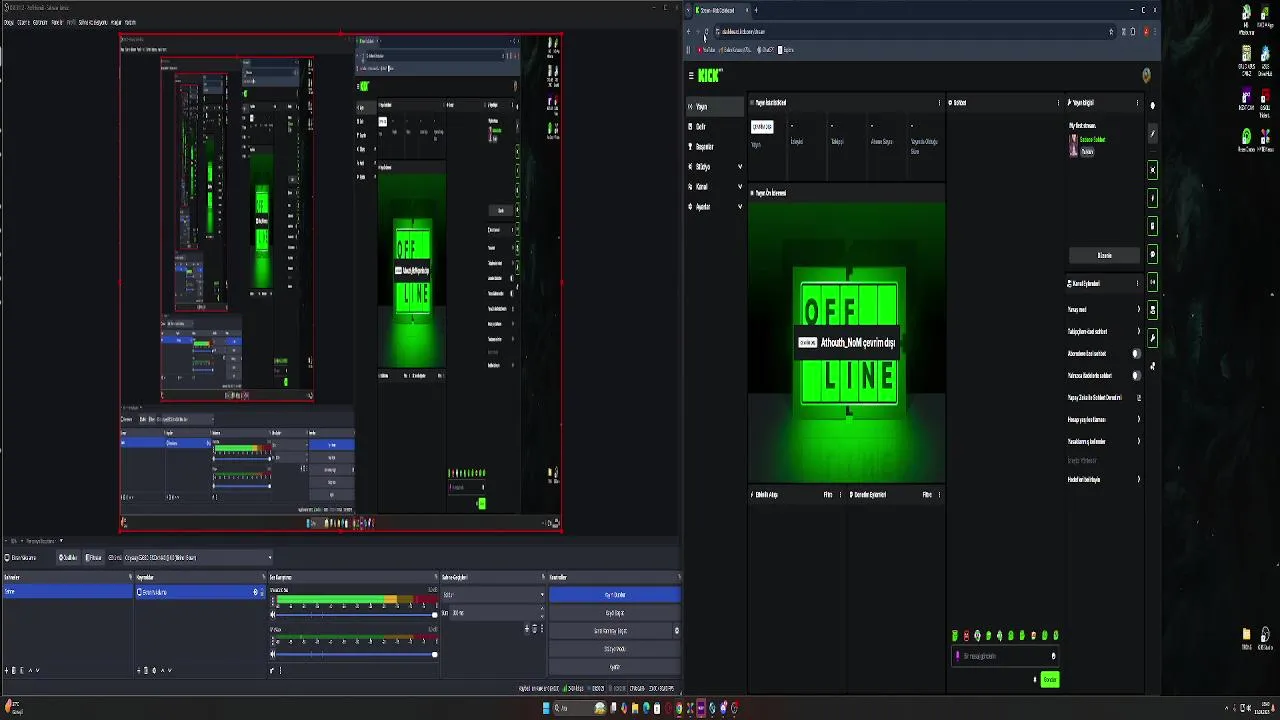Click Kaydı Başlat button in OBS Kontroller
Viewport: 1280px width, 720px height.
(x=614, y=613)
